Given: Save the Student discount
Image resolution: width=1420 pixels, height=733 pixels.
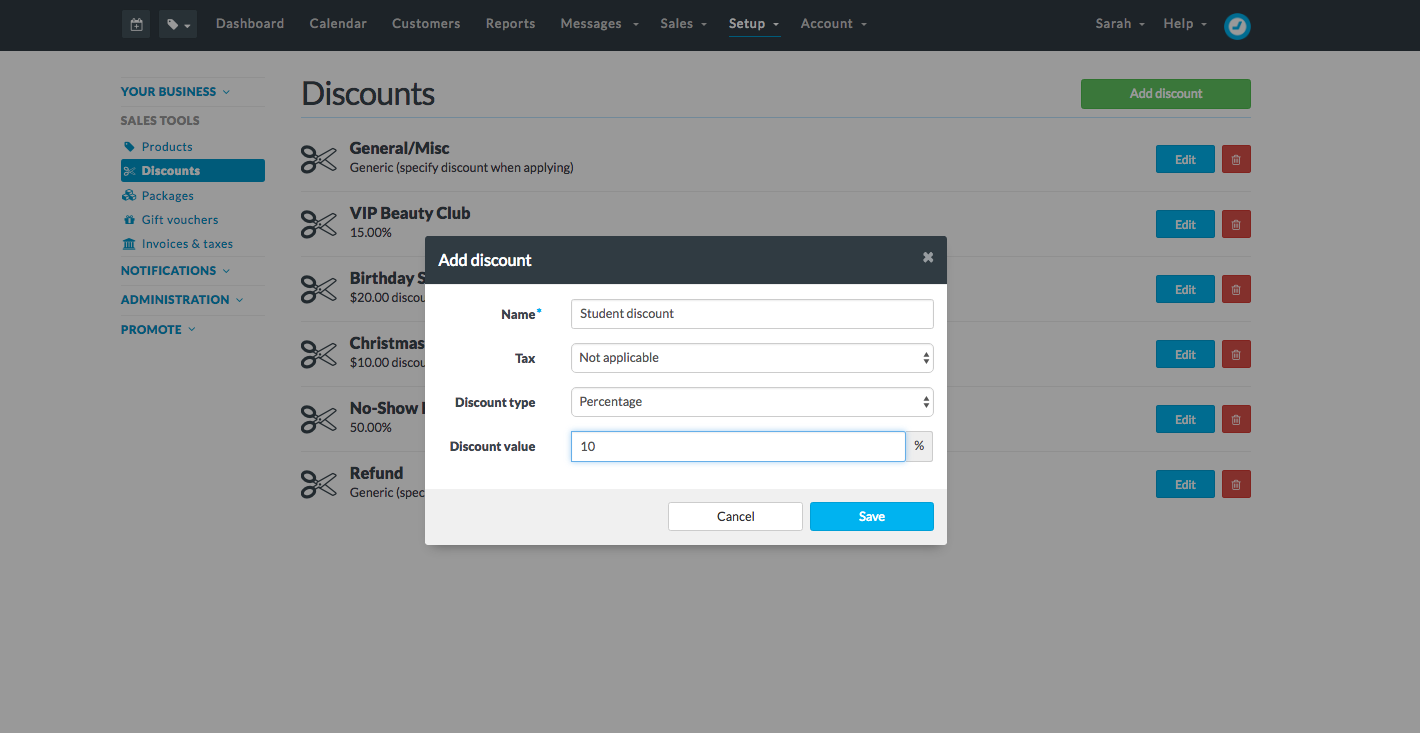Looking at the screenshot, I should (871, 516).
